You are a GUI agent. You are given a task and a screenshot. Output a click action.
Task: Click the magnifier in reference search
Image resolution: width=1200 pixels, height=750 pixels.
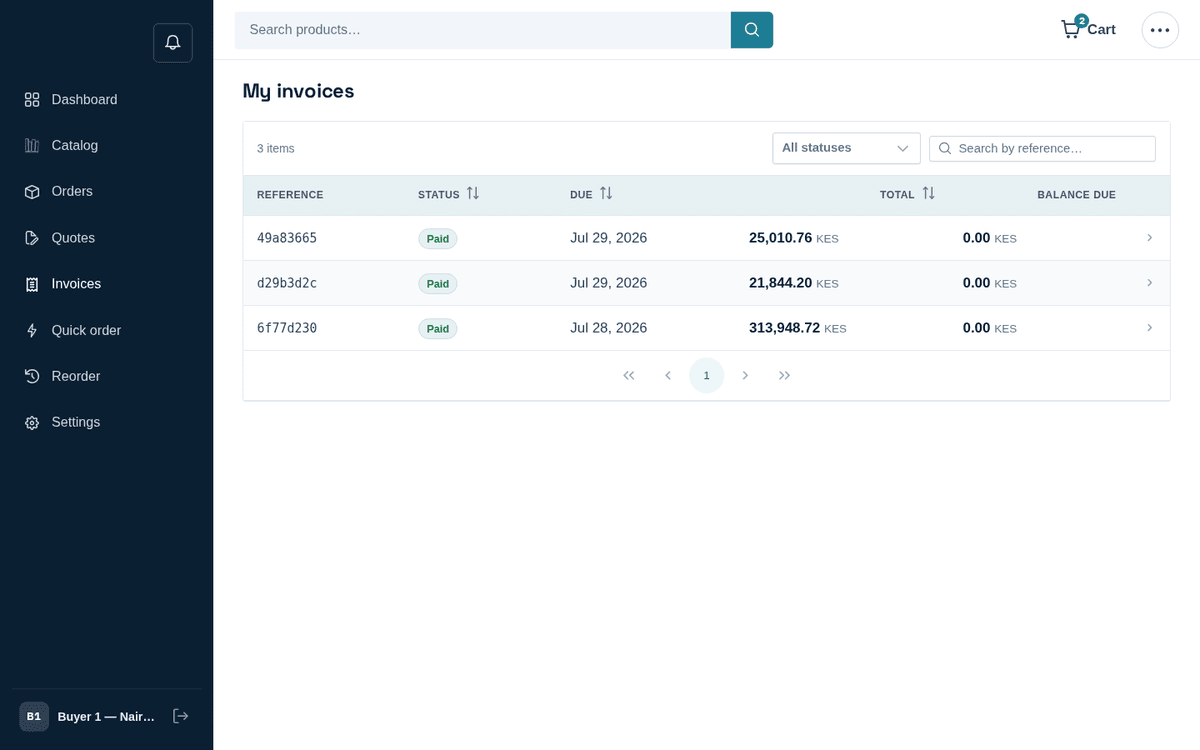(x=945, y=148)
